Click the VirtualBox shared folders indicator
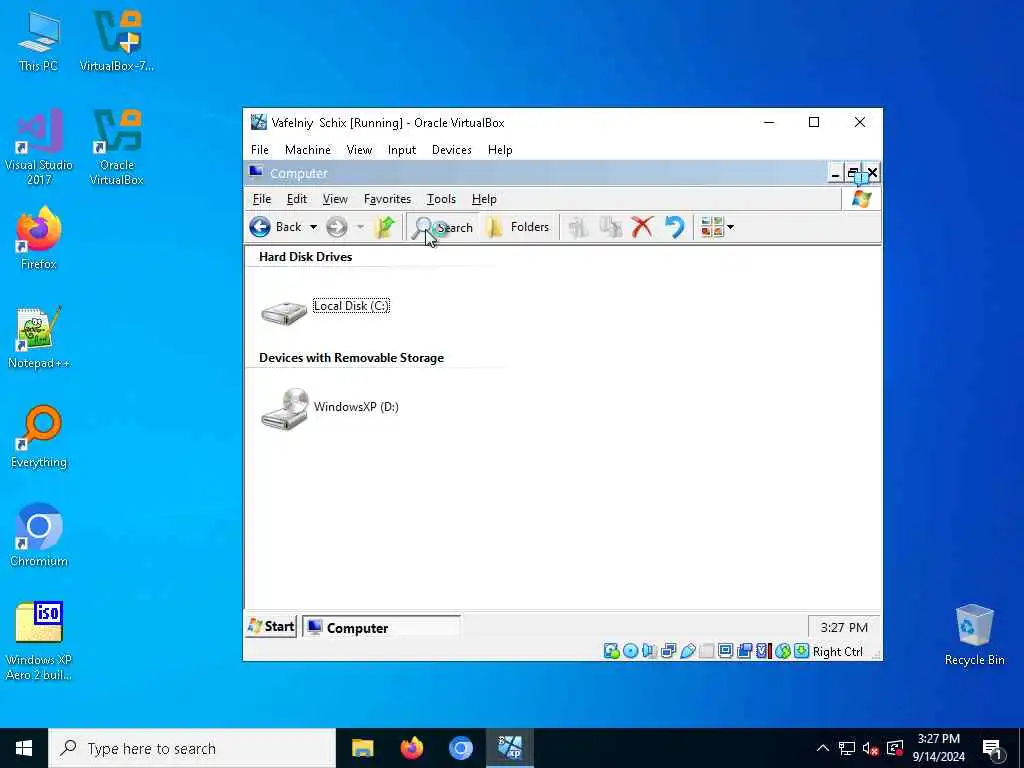The height and width of the screenshot is (768, 1024). tap(707, 651)
